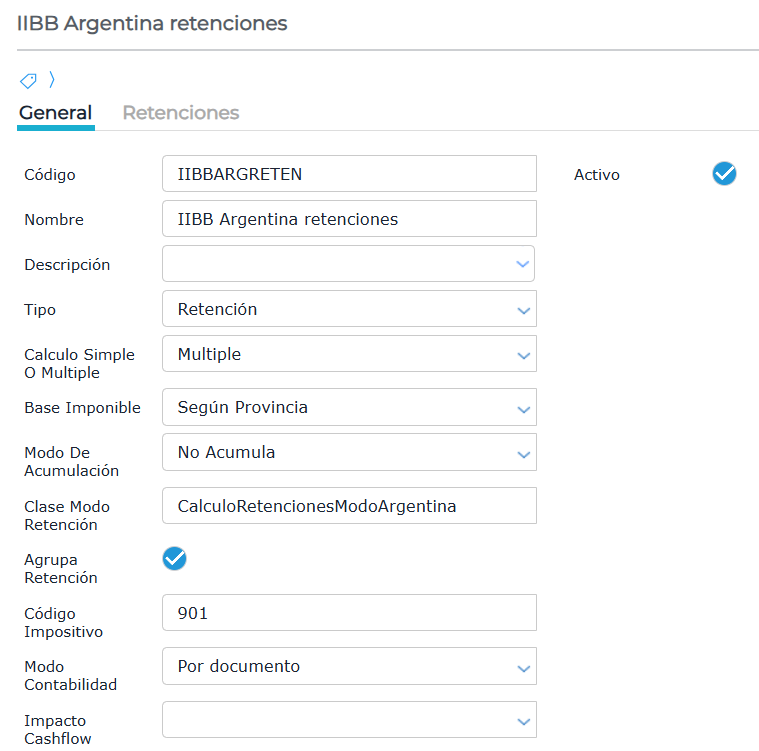This screenshot has height=751, width=759.
Task: Click the Por documento dropdown chevron
Action: [523, 669]
